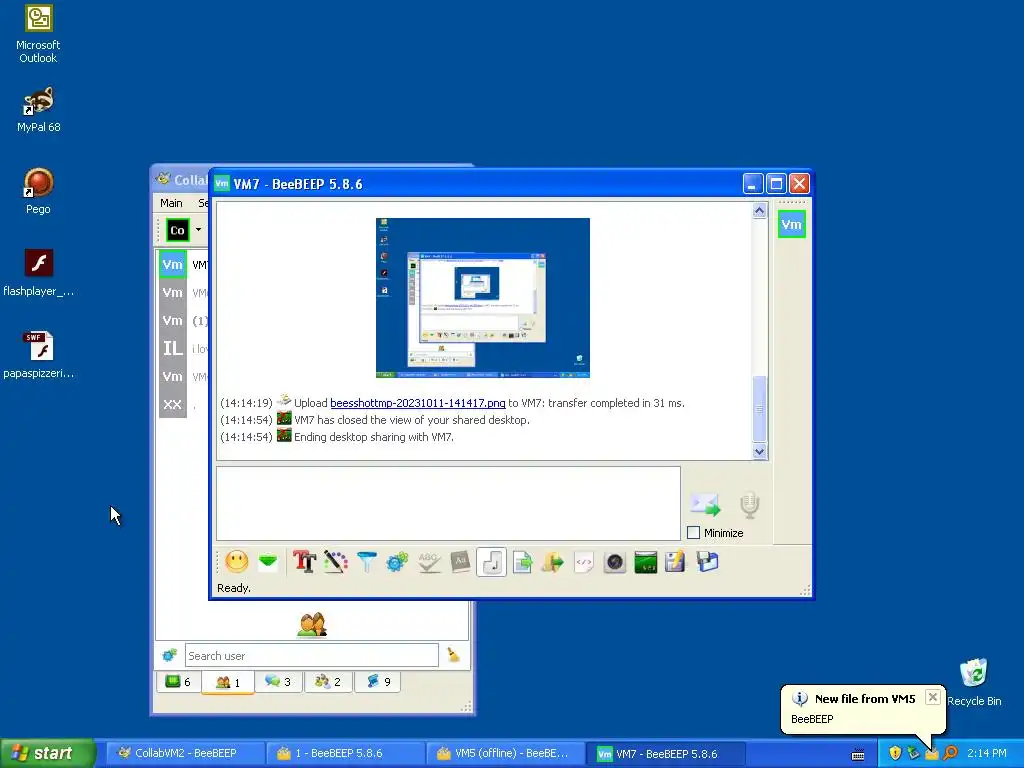Click the blue funnel filter messages icon
This screenshot has height=768, width=1024.
(x=367, y=562)
